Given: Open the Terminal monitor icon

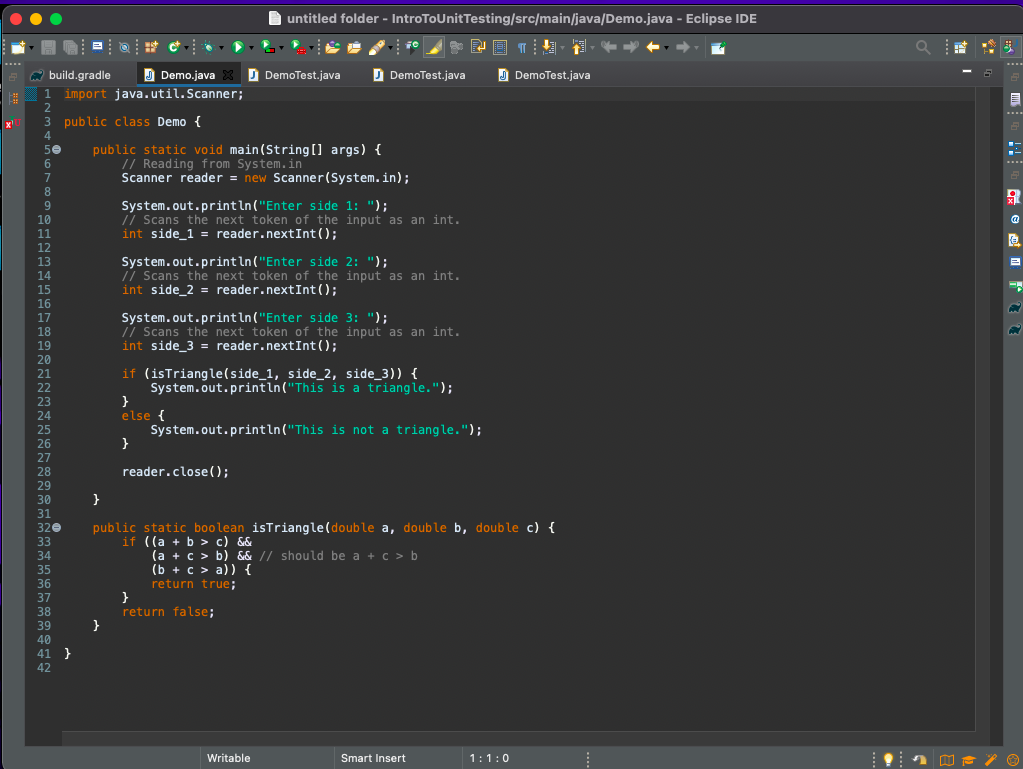Looking at the screenshot, I should coord(97,46).
